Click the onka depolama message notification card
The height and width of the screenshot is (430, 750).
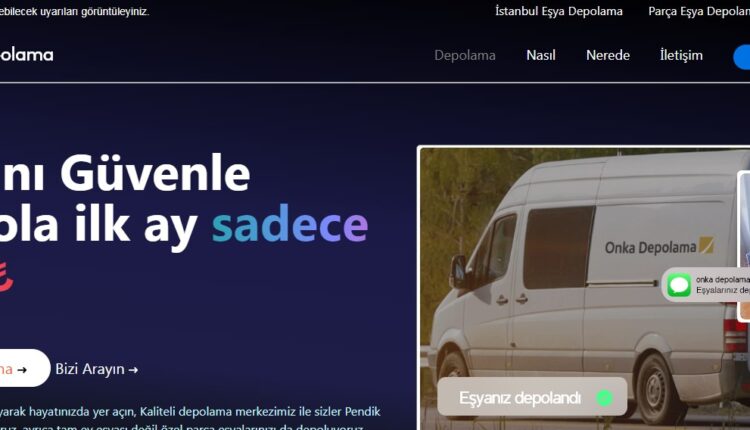706,285
